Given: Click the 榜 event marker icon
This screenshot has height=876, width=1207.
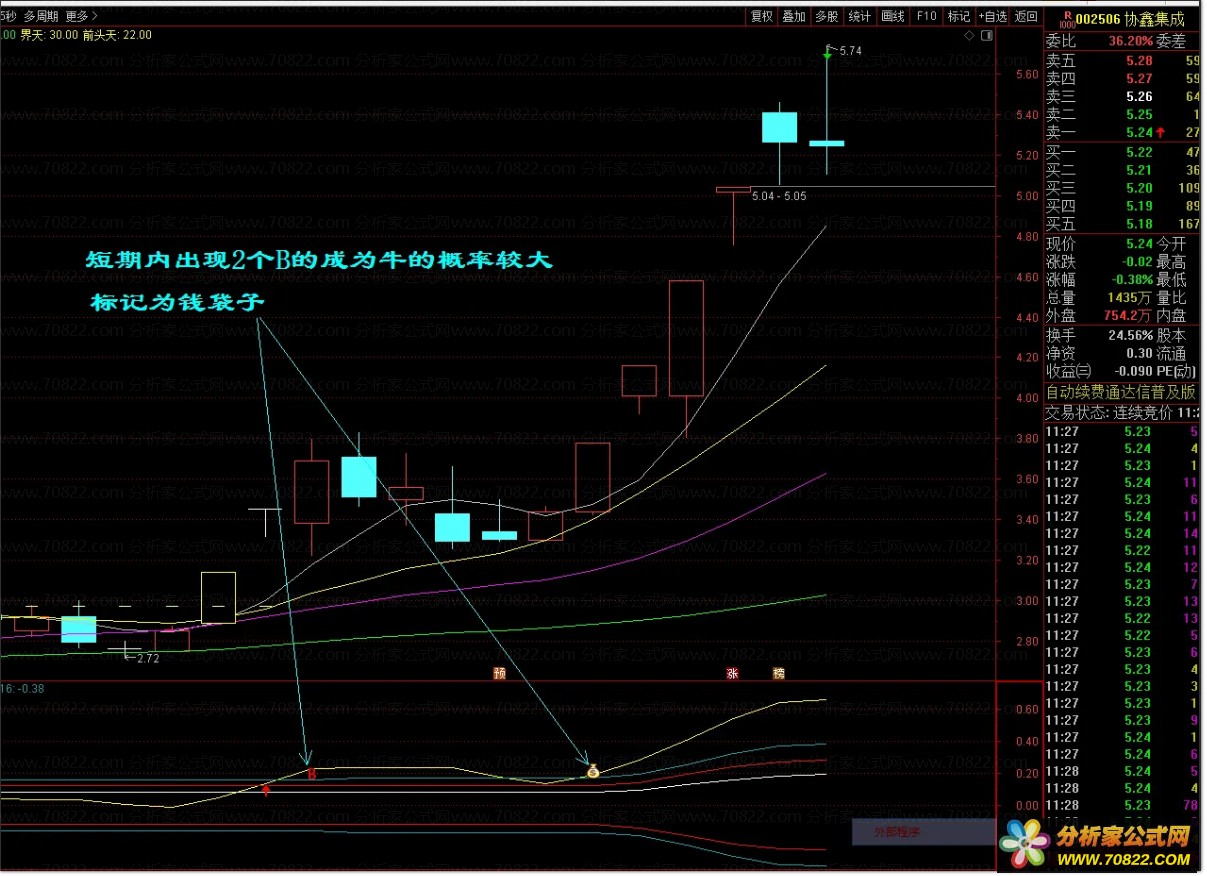Looking at the screenshot, I should point(778,673).
